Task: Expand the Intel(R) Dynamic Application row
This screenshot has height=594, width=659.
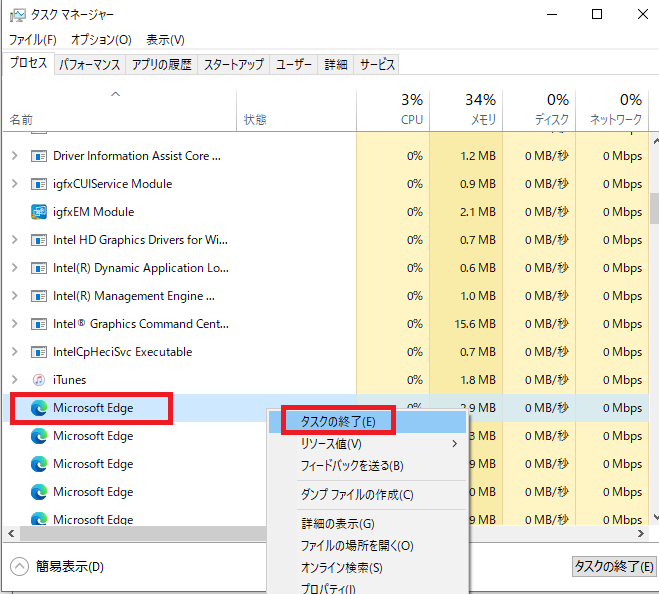Action: (x=15, y=268)
